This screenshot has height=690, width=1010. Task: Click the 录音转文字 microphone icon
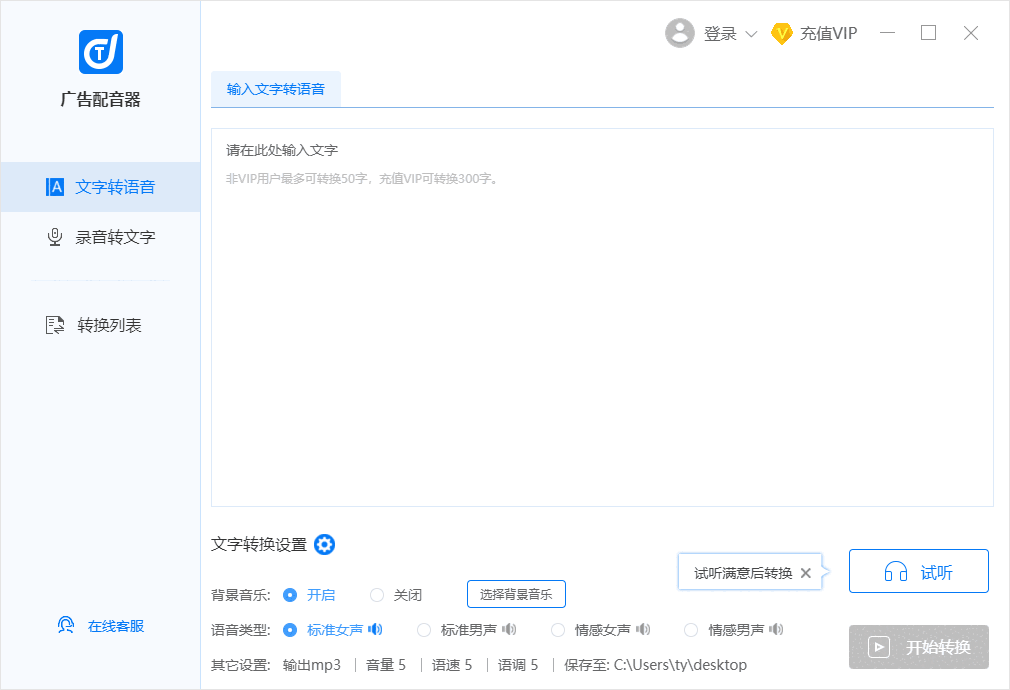click(54, 236)
